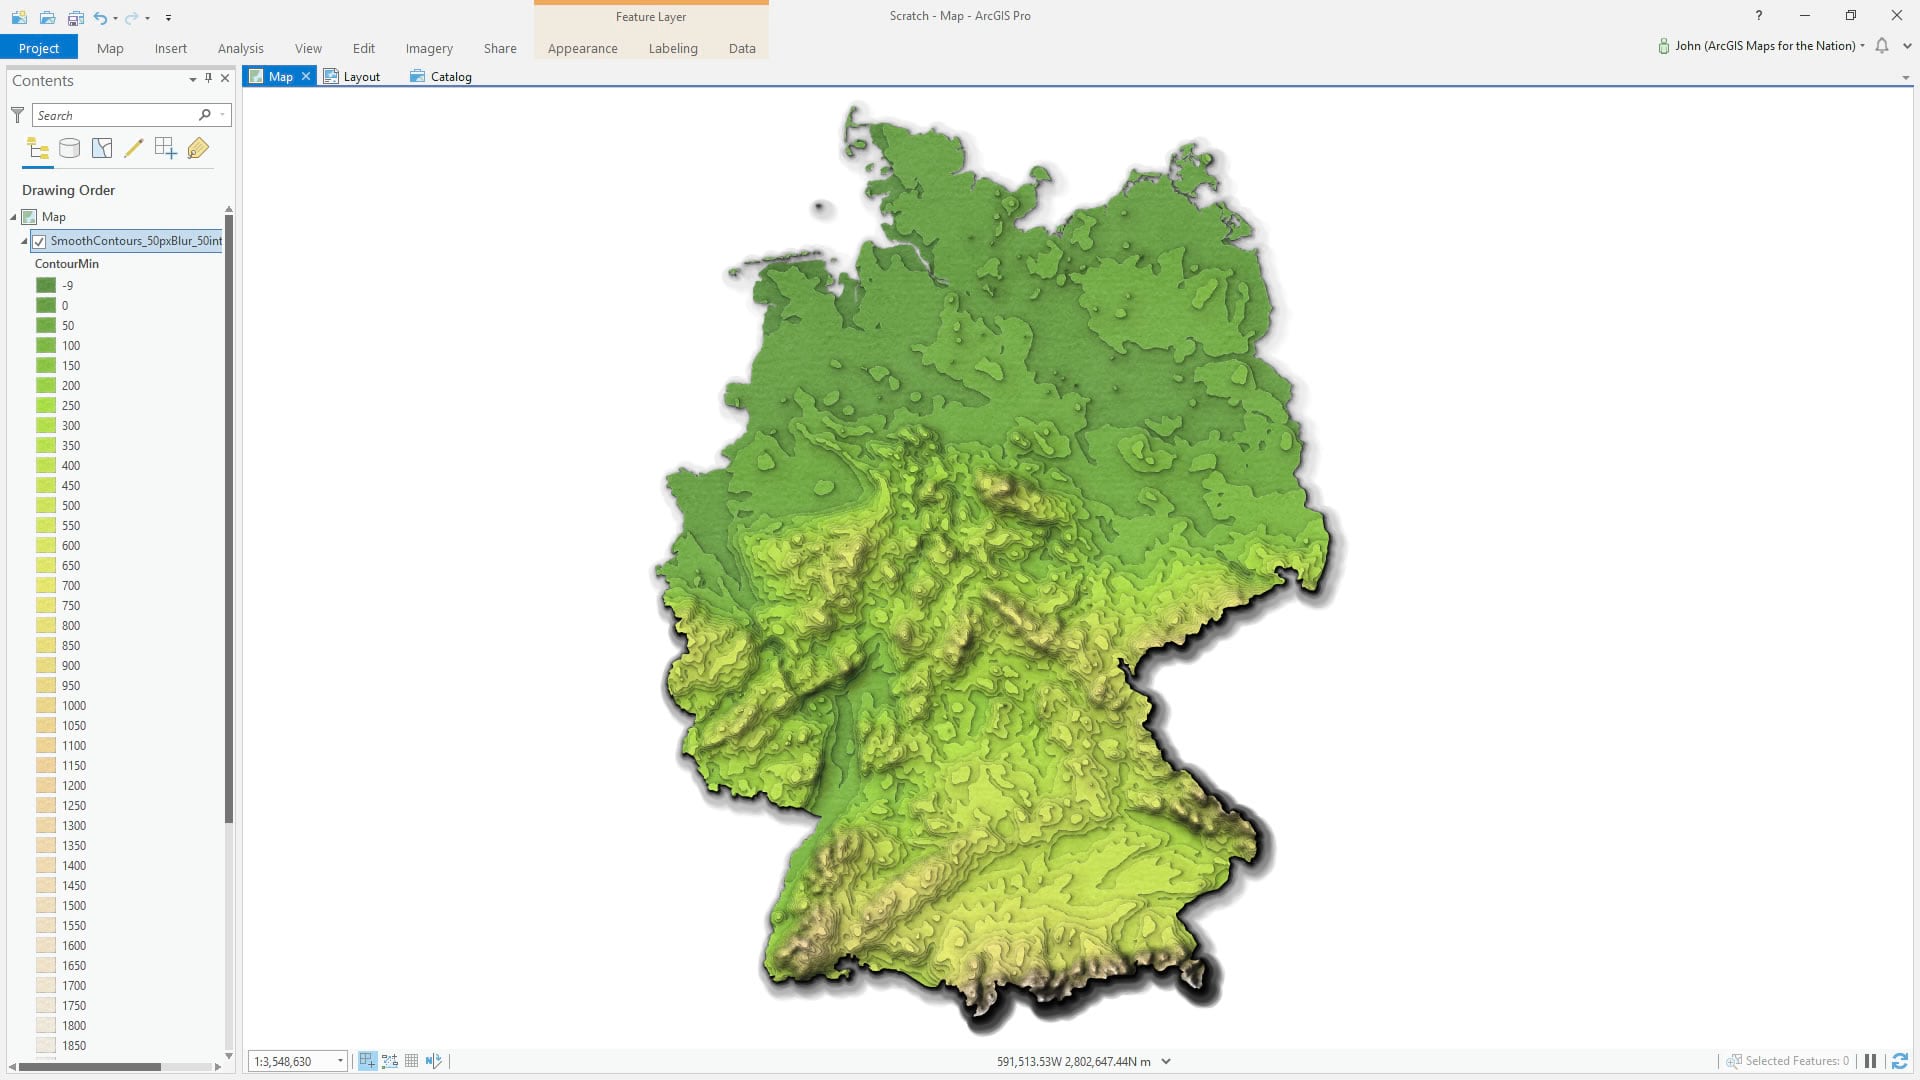
Task: Toggle the Snapping status bar icon
Action: (368, 1061)
